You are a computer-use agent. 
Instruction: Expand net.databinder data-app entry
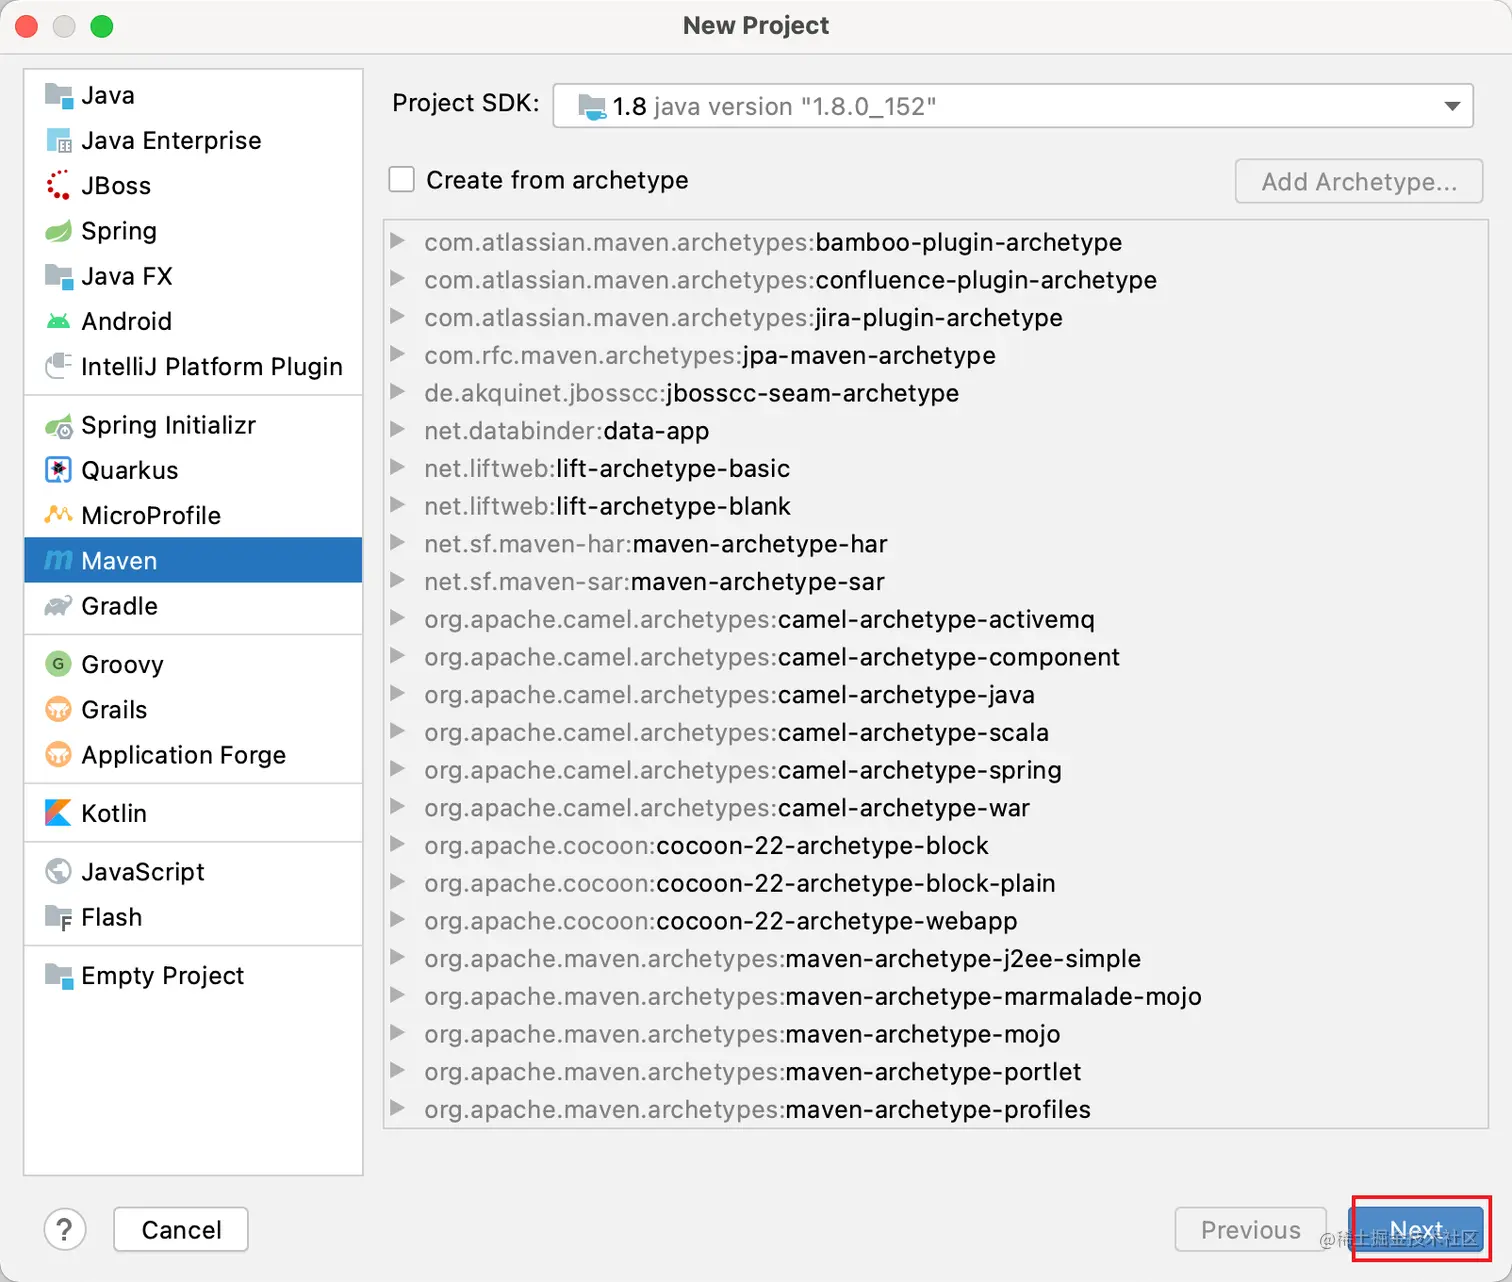[397, 430]
